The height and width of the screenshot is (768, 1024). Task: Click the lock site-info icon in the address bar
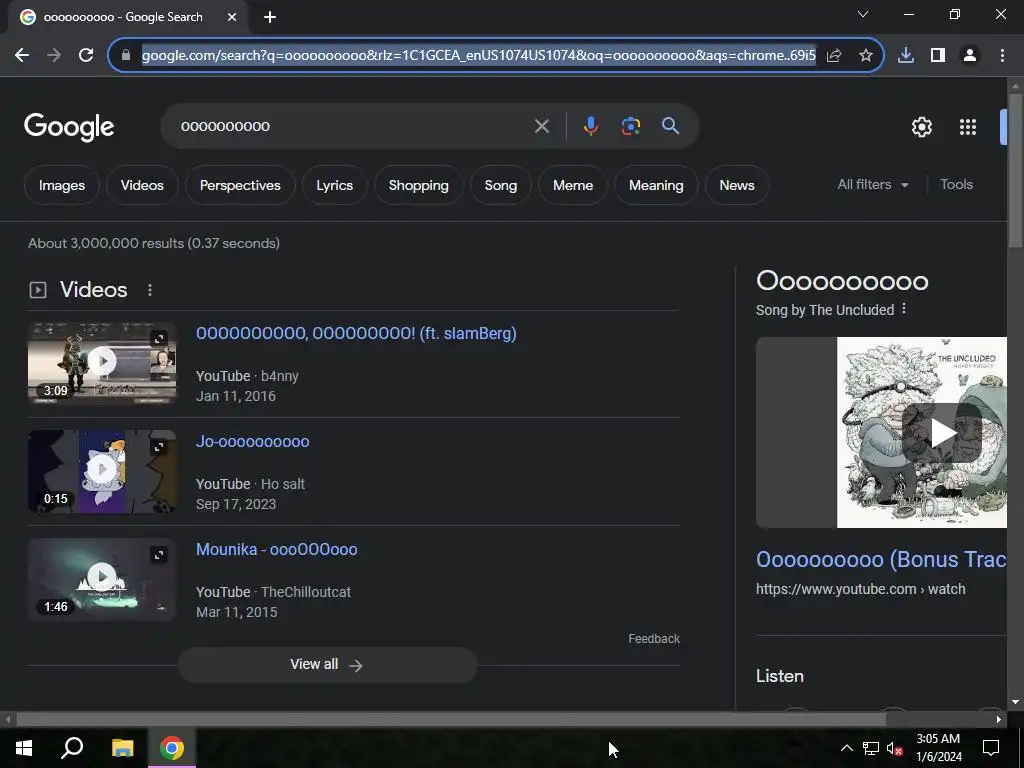[x=126, y=56]
